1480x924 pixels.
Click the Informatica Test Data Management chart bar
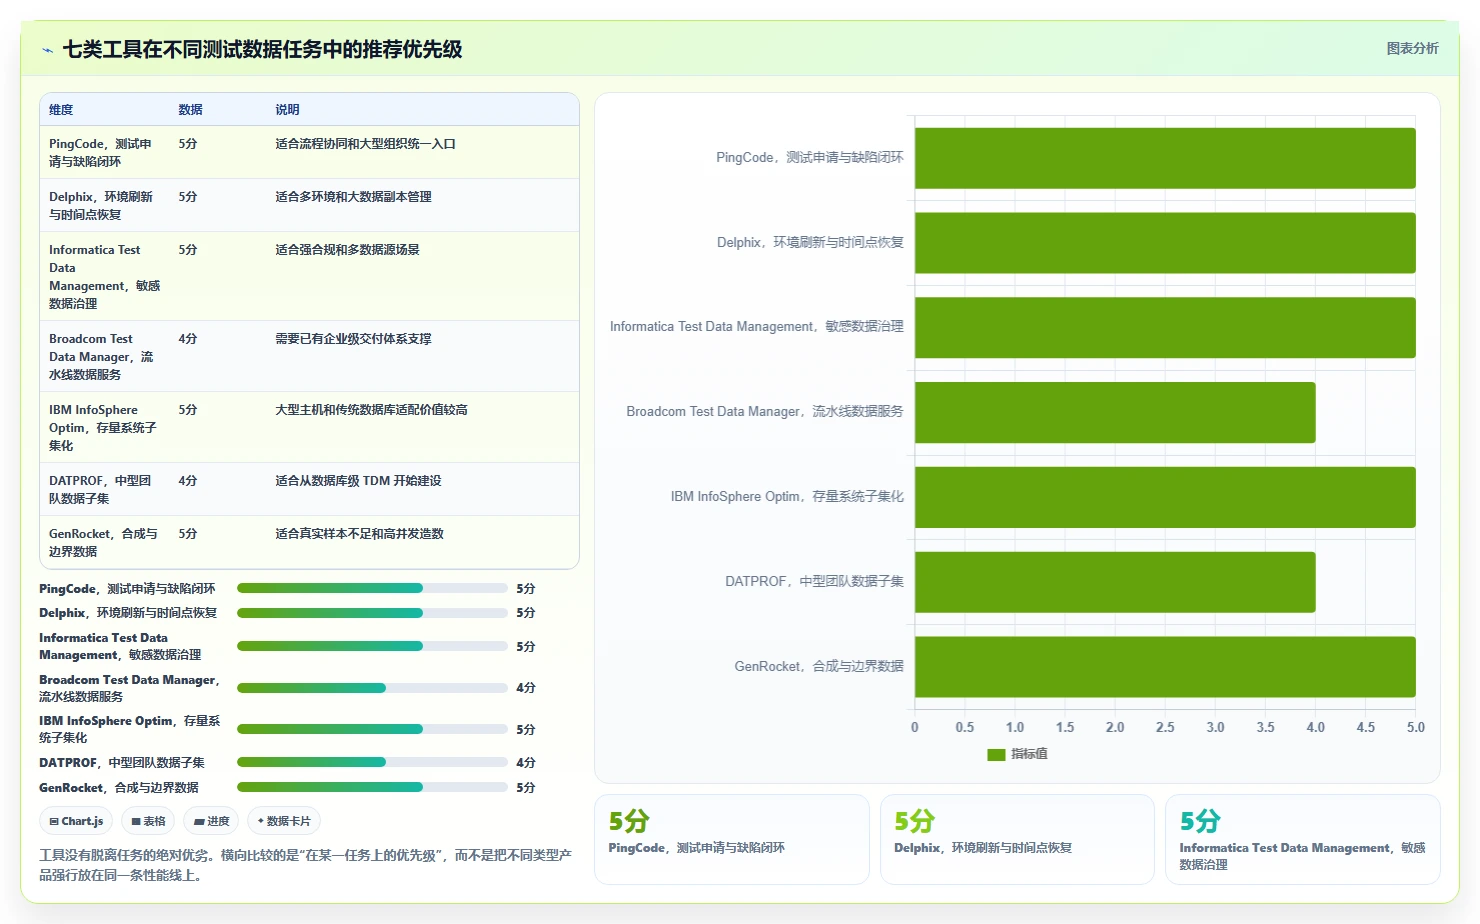click(1165, 327)
